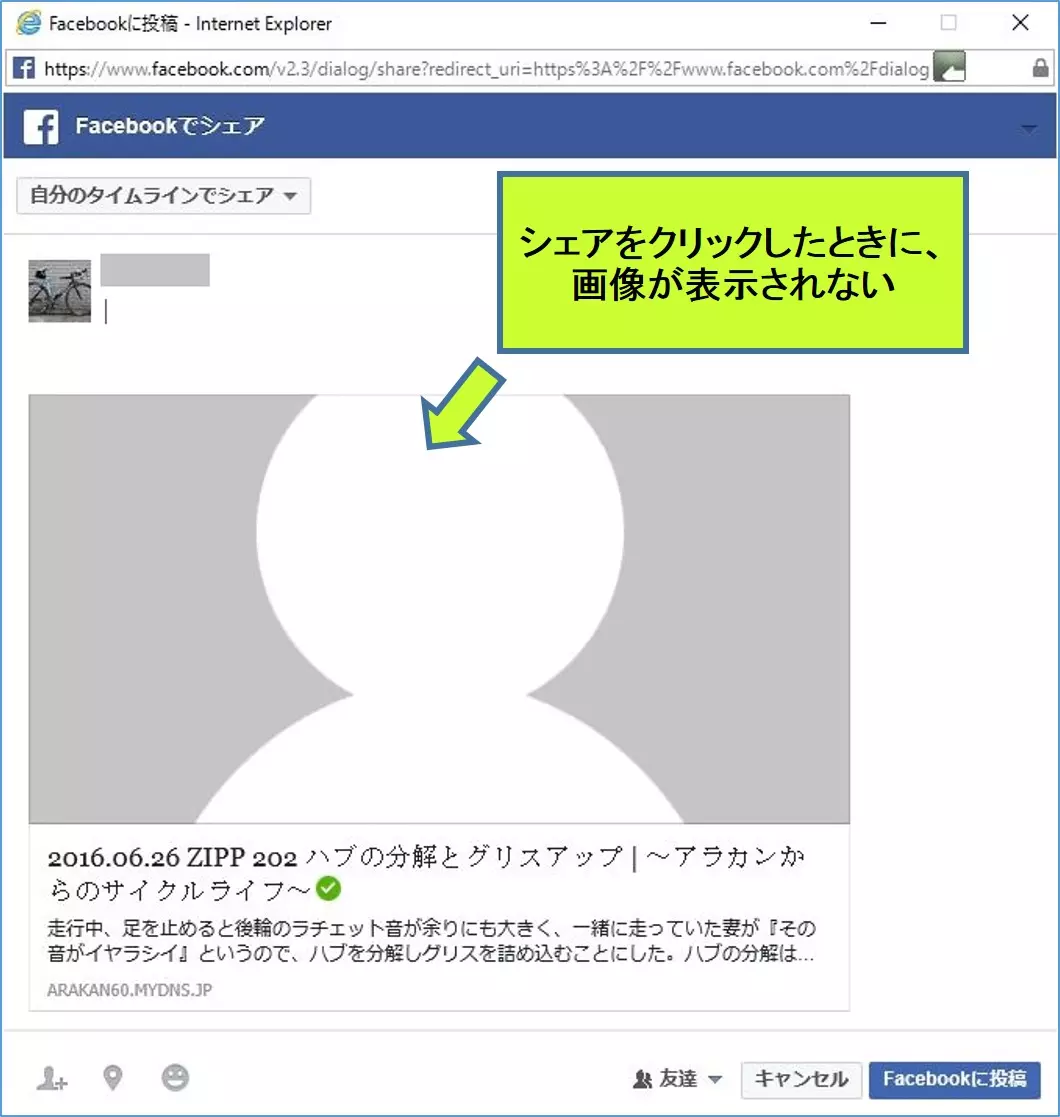Open the 友達 audience selector dropdown

point(677,1079)
